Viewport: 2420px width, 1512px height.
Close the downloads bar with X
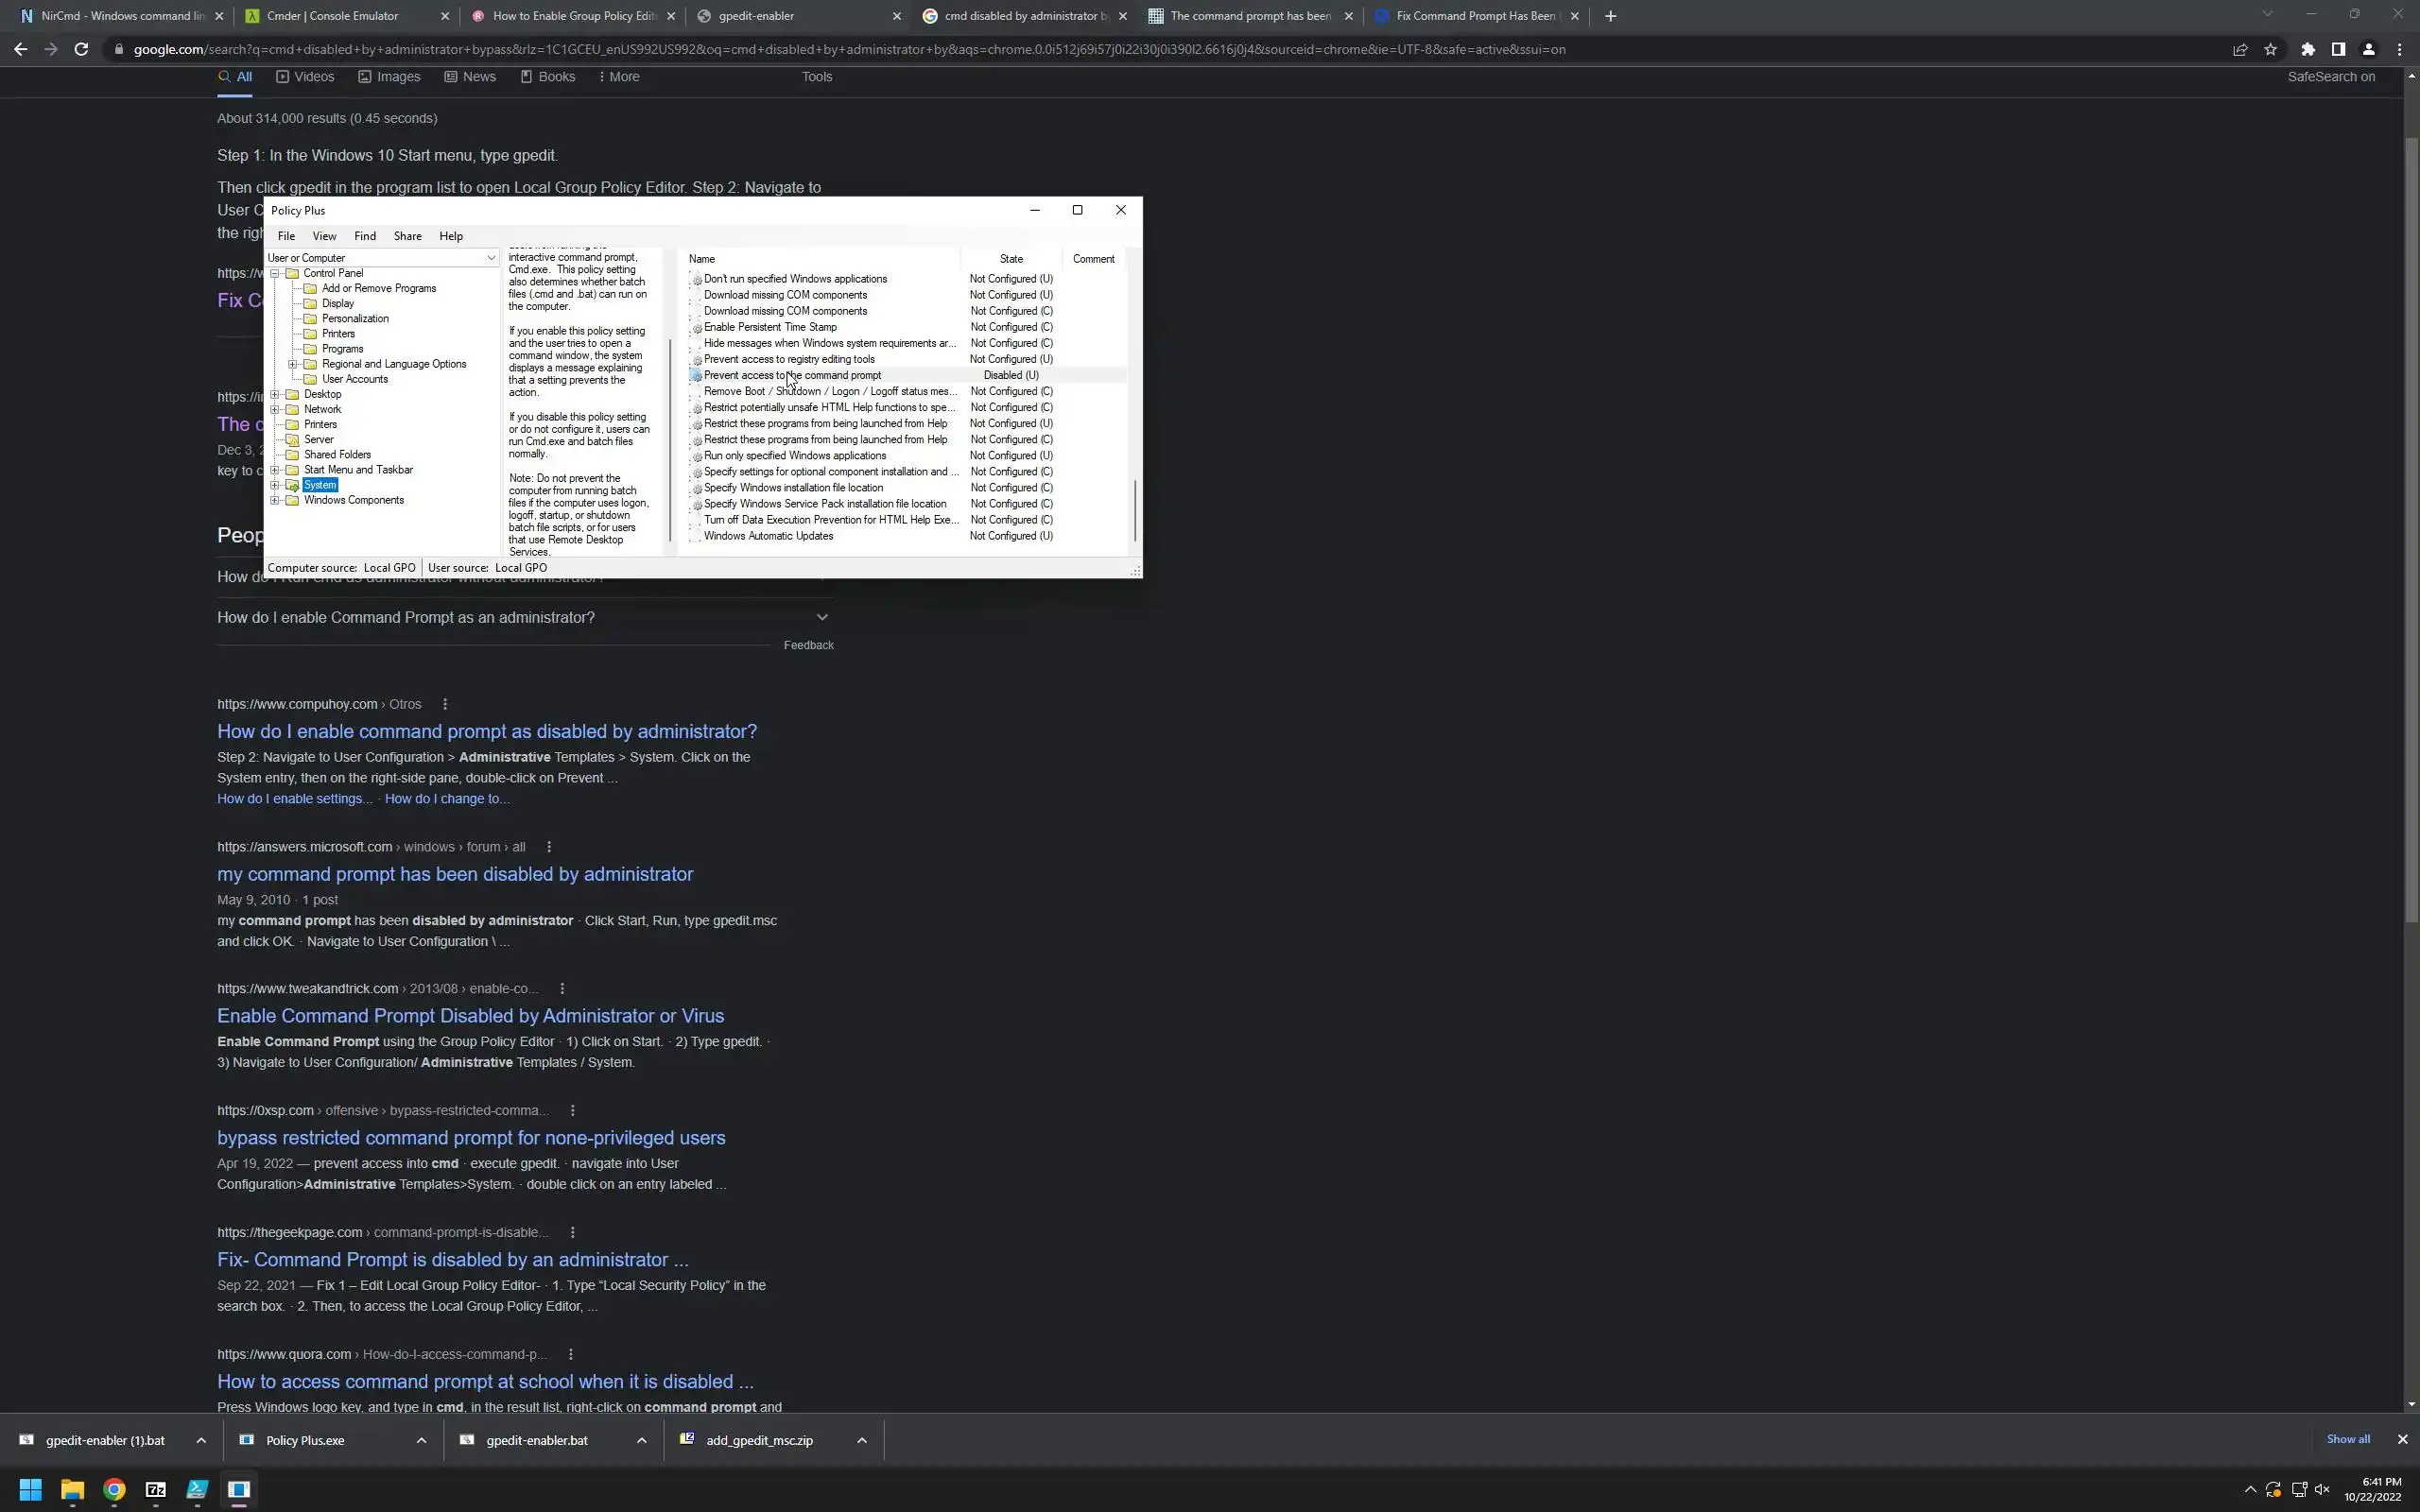(x=2402, y=1439)
